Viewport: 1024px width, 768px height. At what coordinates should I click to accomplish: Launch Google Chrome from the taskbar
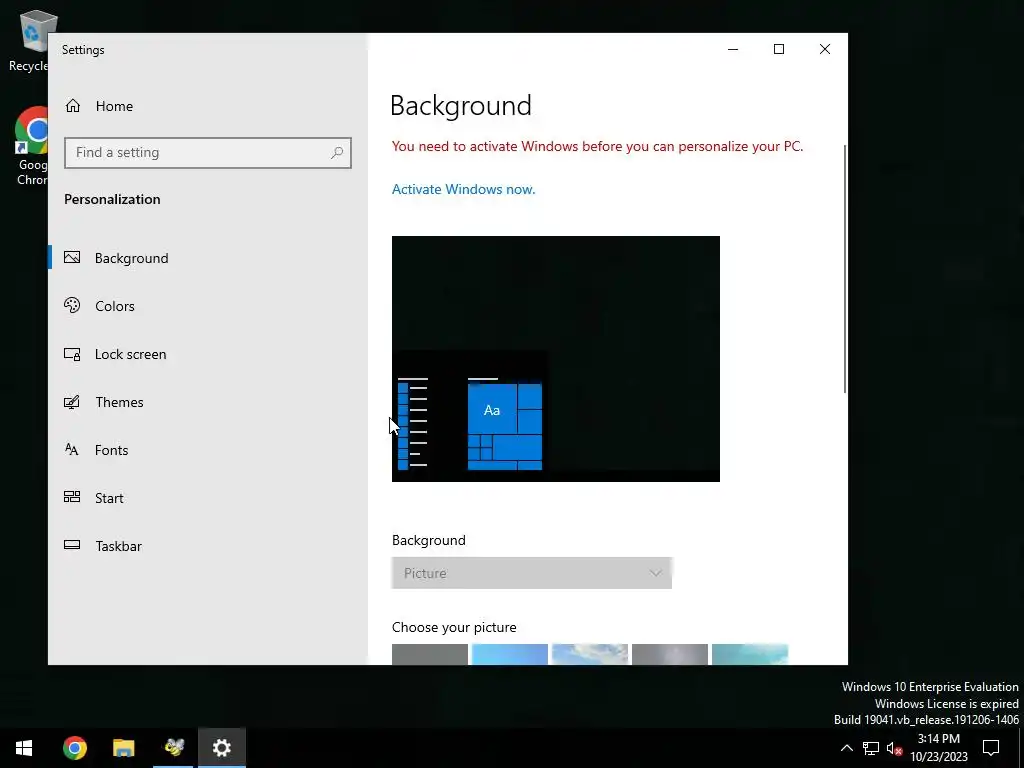pos(74,748)
